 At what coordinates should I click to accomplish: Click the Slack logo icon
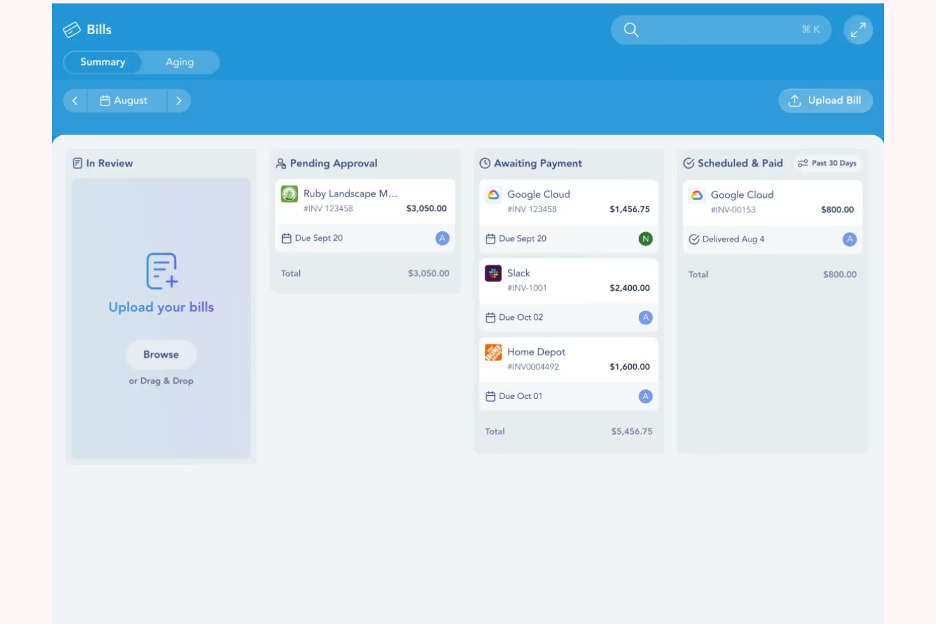point(493,273)
